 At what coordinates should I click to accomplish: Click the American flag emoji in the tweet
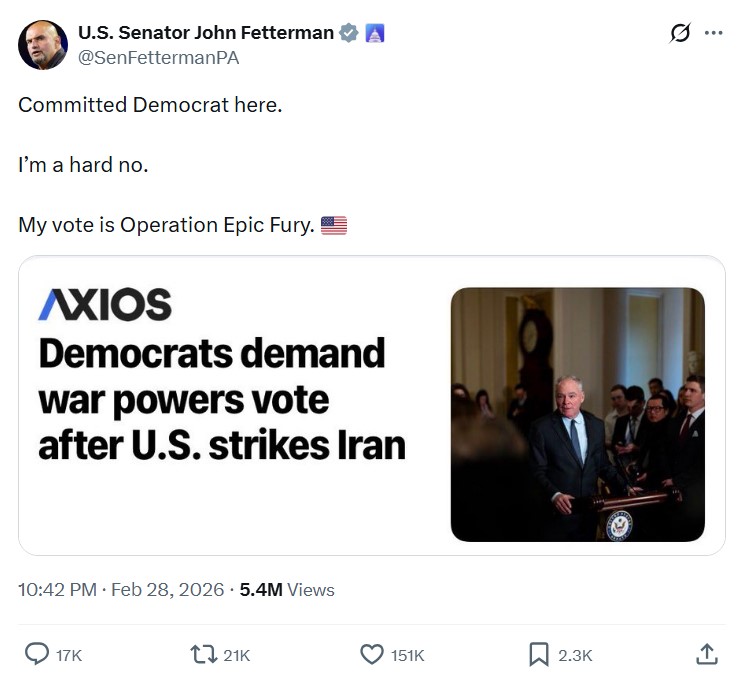[x=334, y=226]
